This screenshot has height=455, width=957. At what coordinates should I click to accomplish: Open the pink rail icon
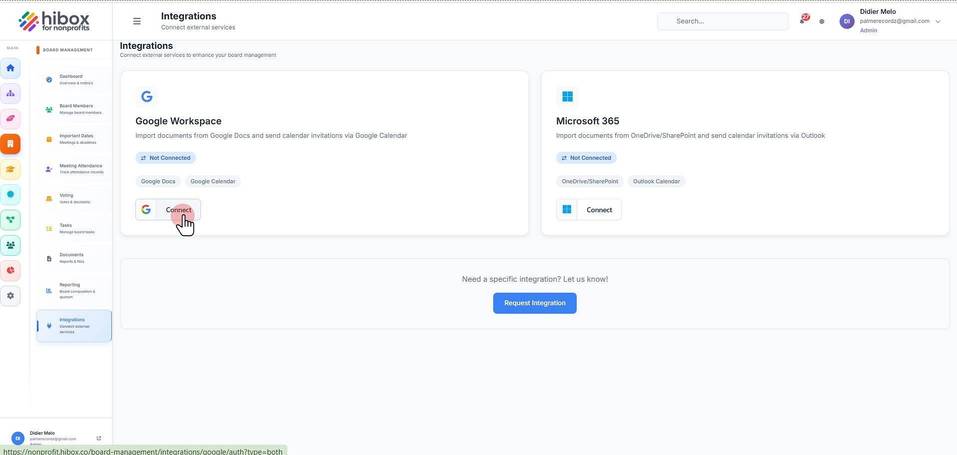click(x=10, y=118)
